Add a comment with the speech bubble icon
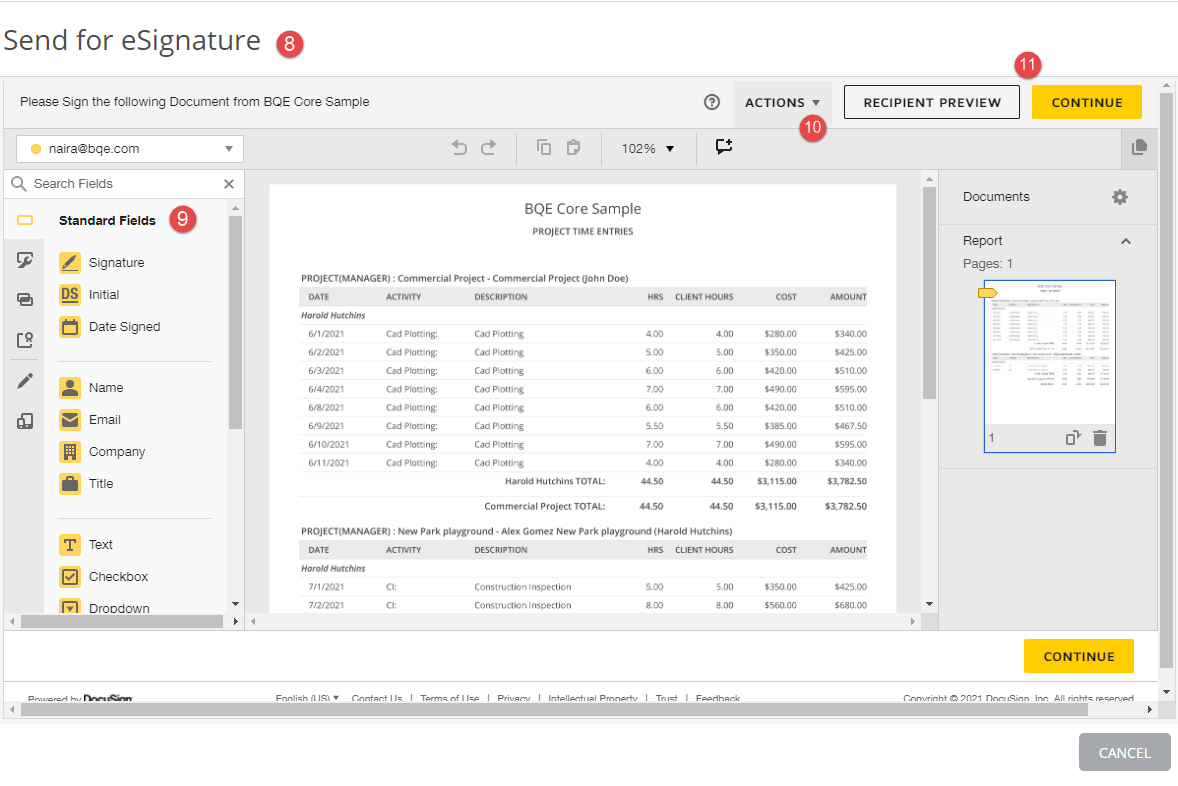 pos(723,147)
